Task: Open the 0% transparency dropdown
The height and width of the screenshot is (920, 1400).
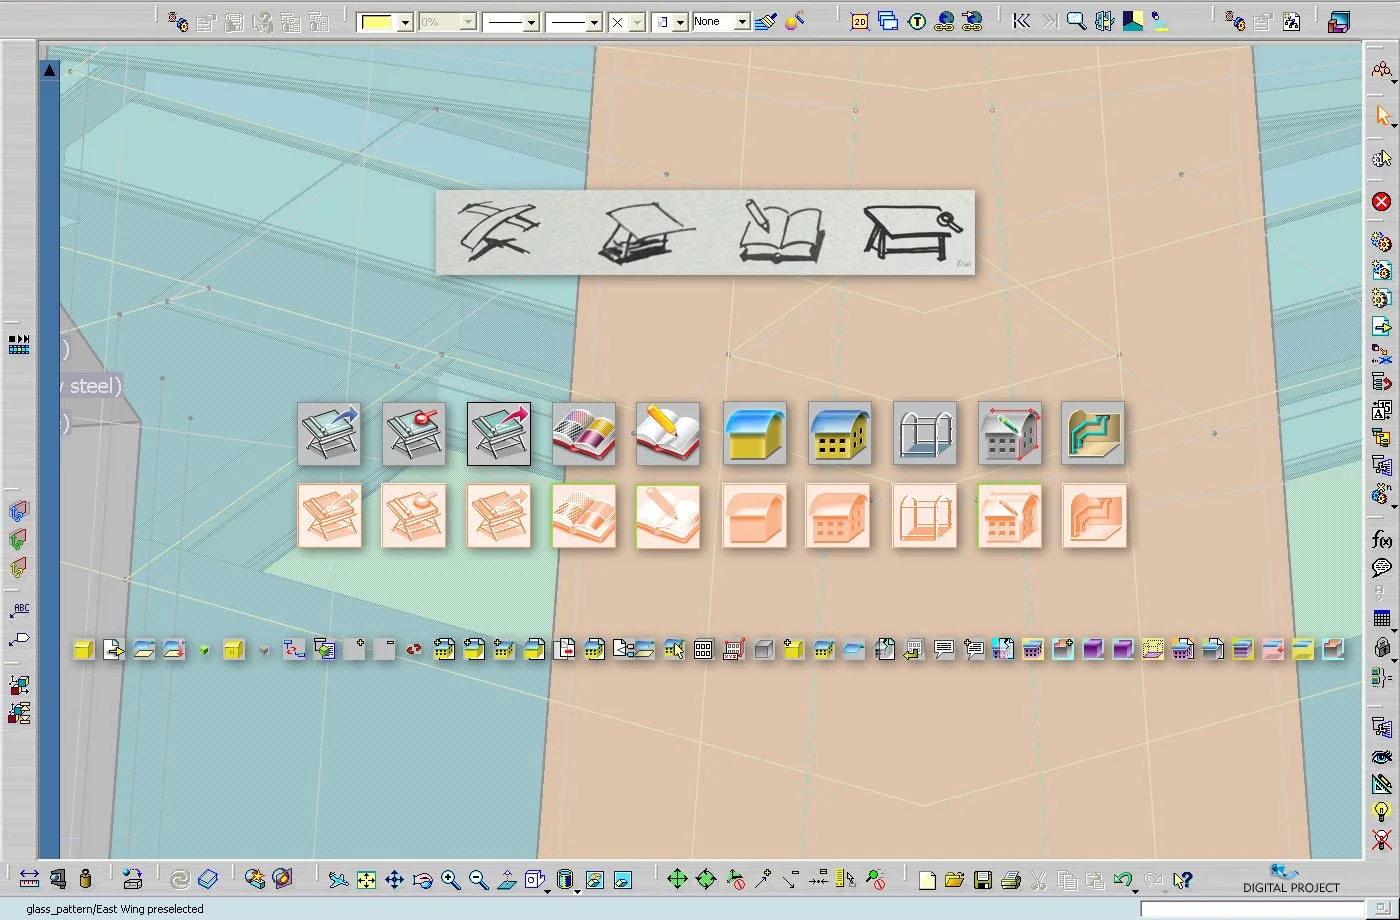Action: [468, 22]
